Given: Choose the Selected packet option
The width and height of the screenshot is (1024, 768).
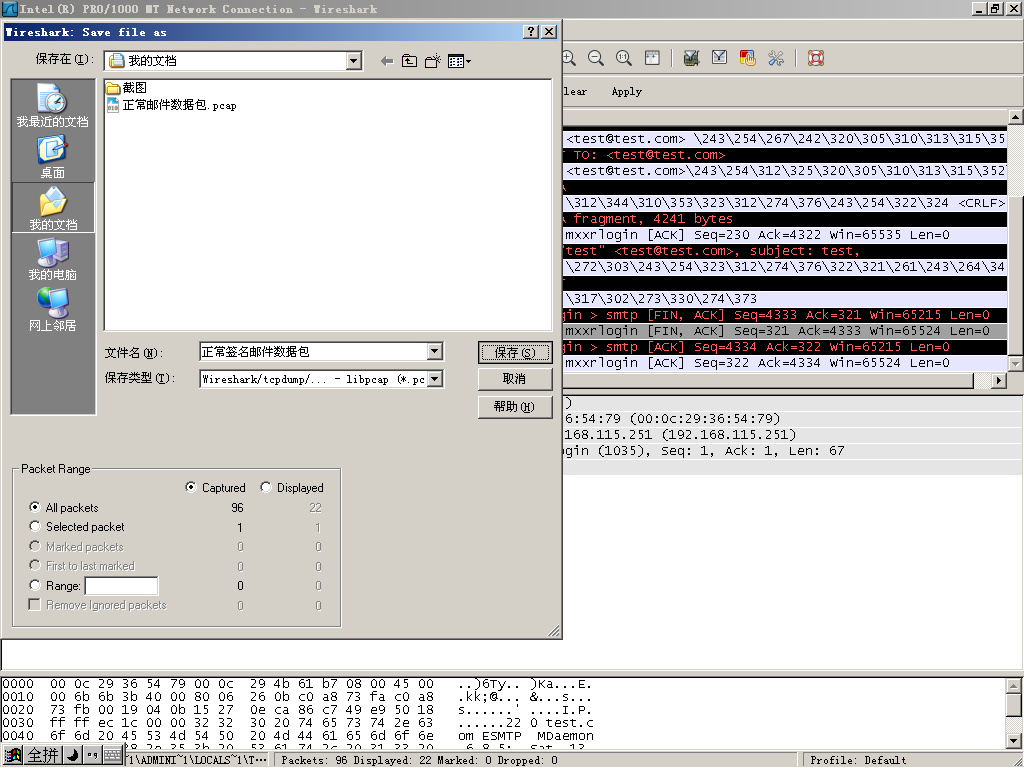Looking at the screenshot, I should point(35,526).
